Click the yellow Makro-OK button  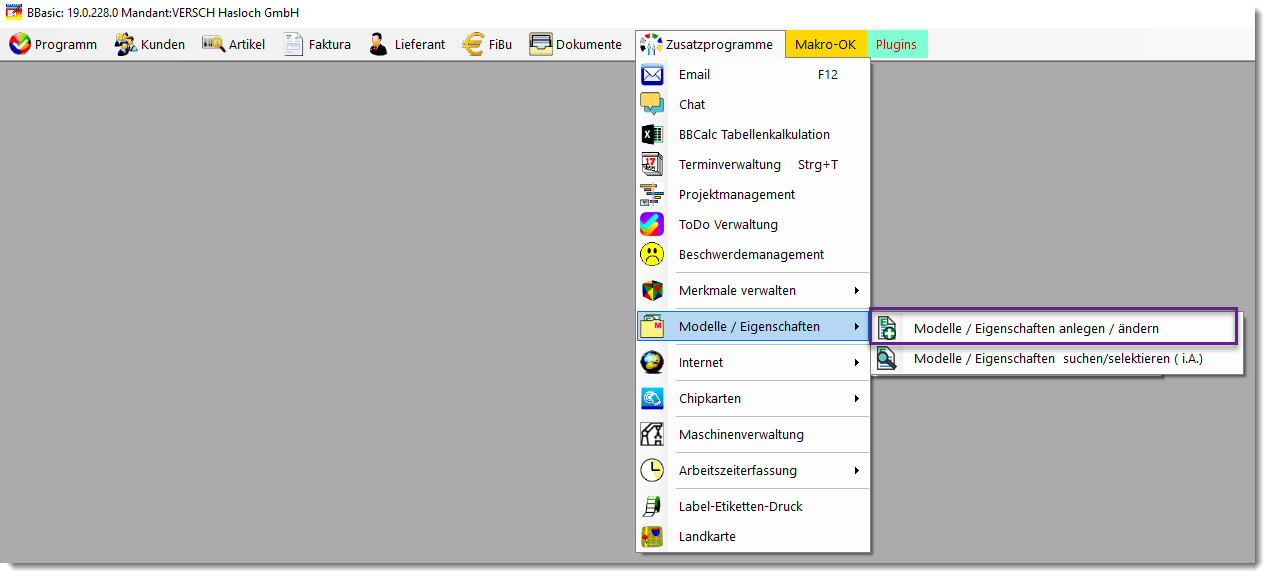click(x=826, y=44)
